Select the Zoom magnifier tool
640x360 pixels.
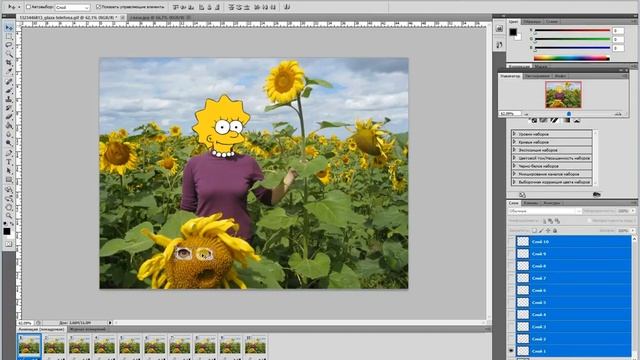pyautogui.click(x=9, y=216)
